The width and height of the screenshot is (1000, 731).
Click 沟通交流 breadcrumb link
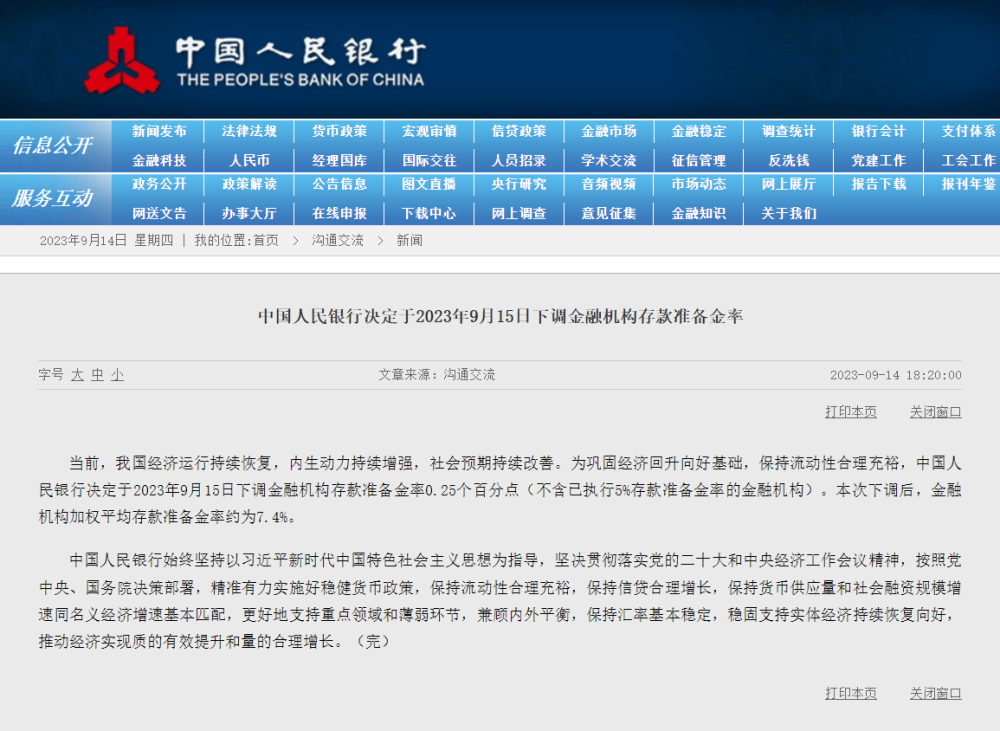coord(337,240)
